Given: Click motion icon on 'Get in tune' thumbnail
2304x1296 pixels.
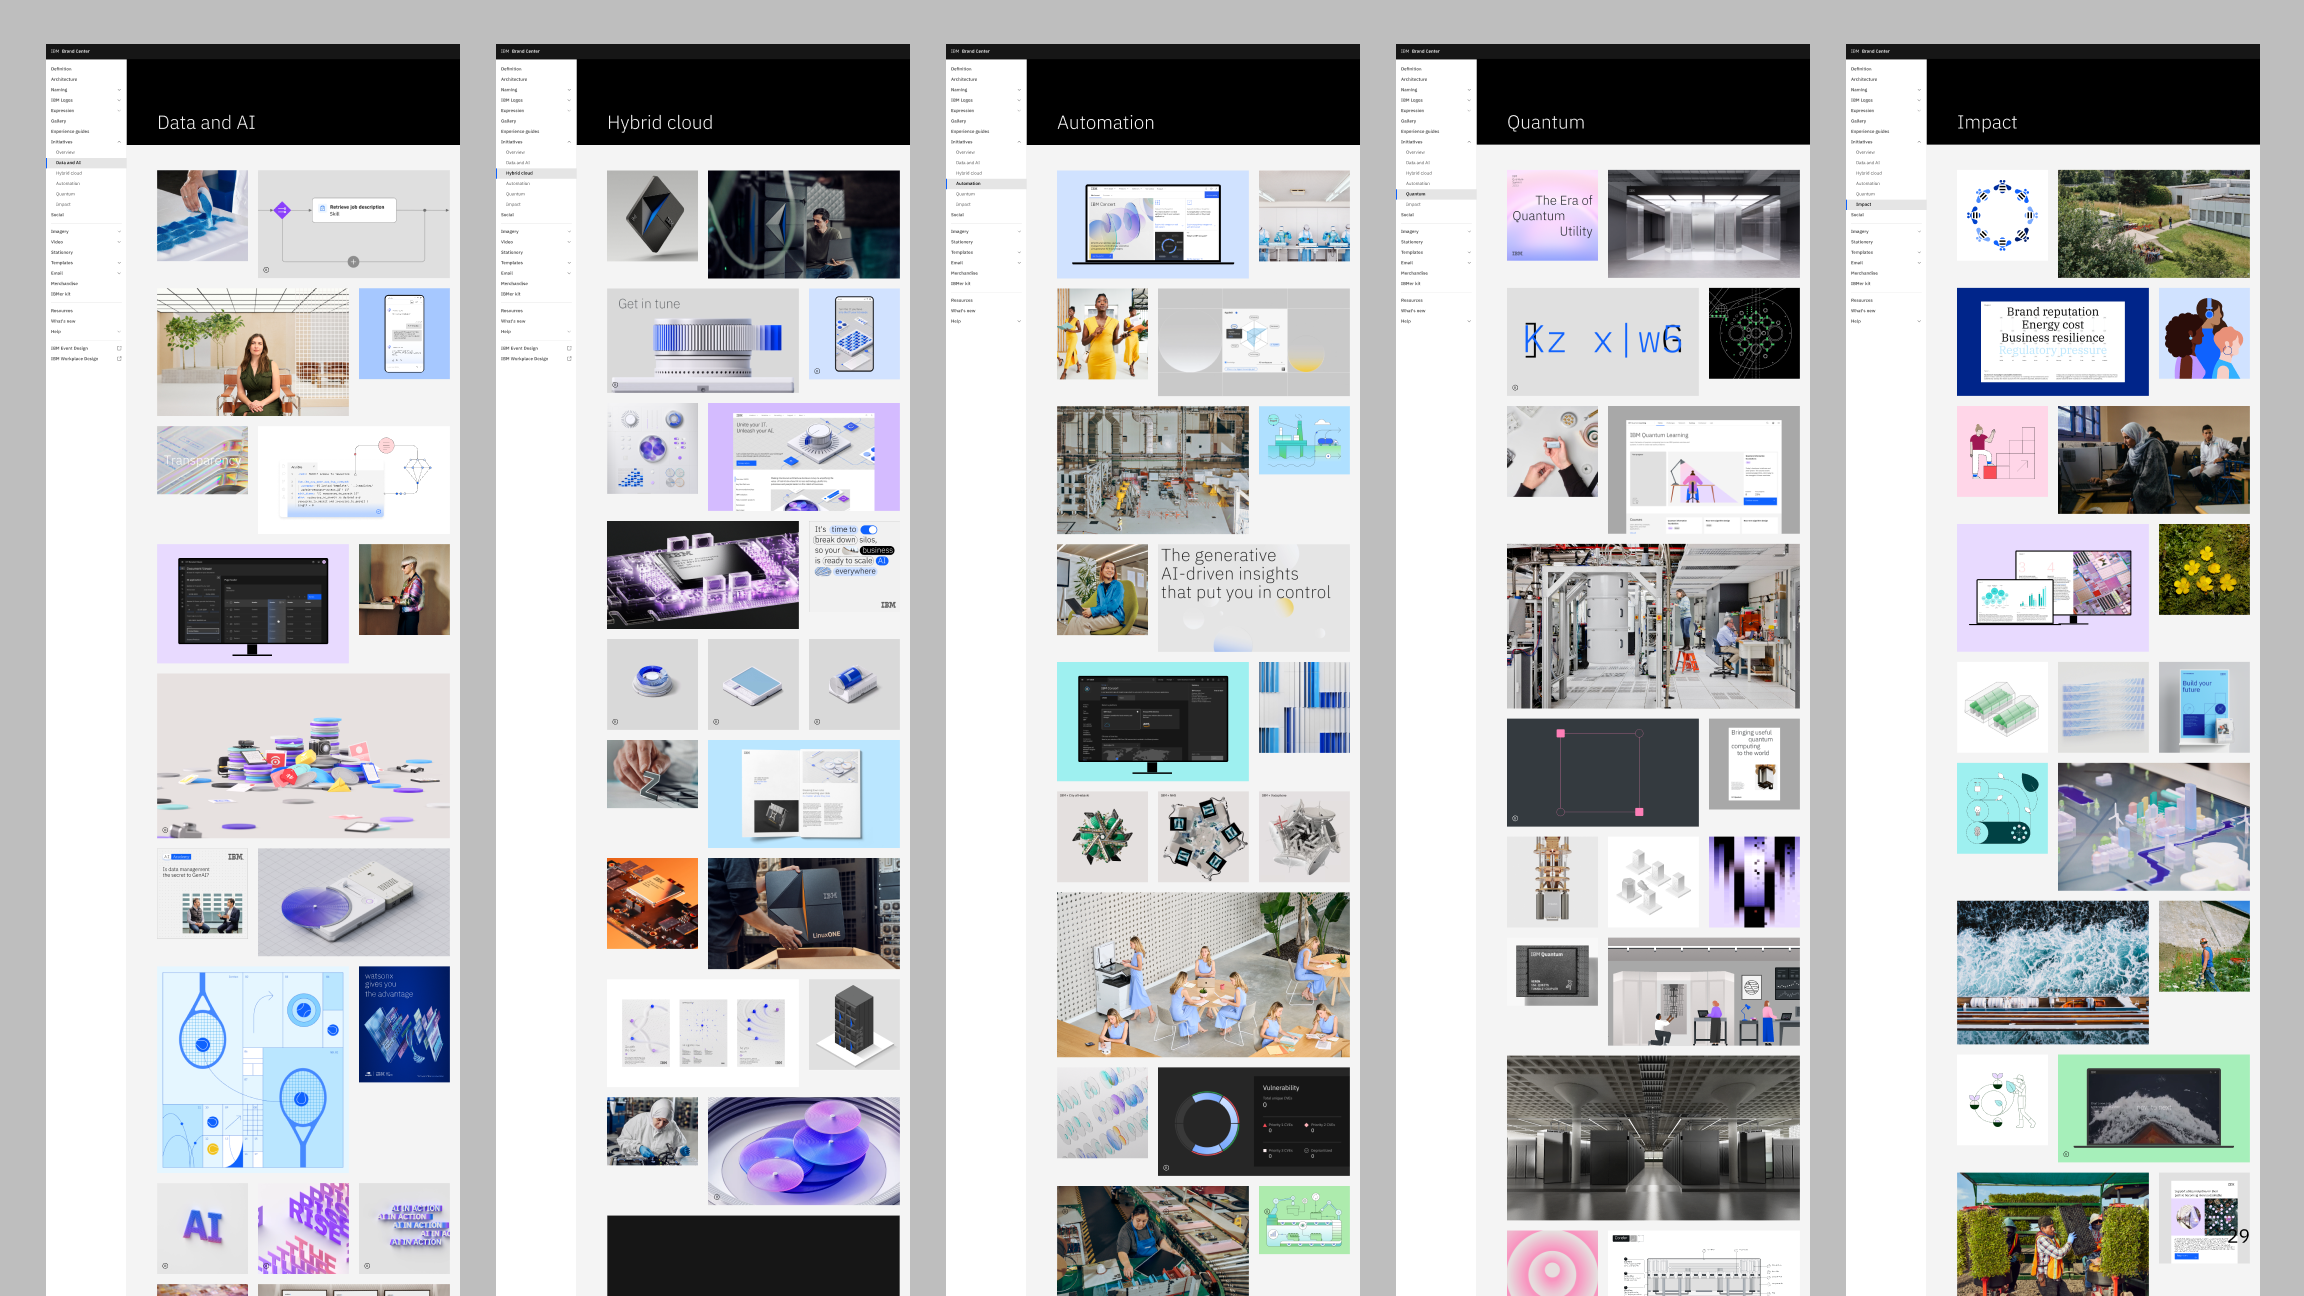Looking at the screenshot, I should pyautogui.click(x=615, y=384).
